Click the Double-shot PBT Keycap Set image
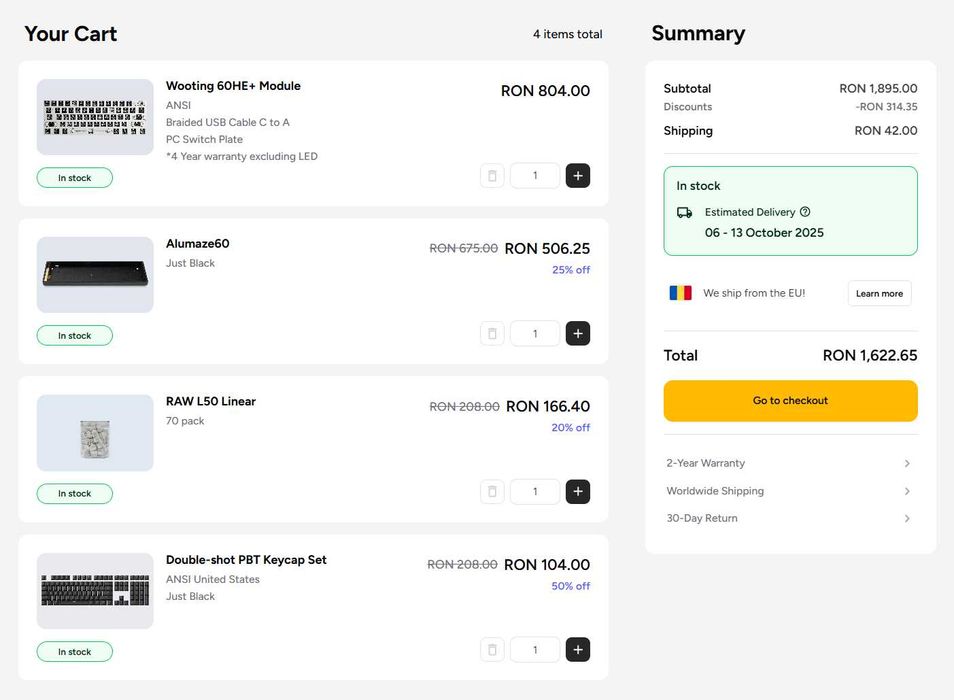954x700 pixels. 95,591
